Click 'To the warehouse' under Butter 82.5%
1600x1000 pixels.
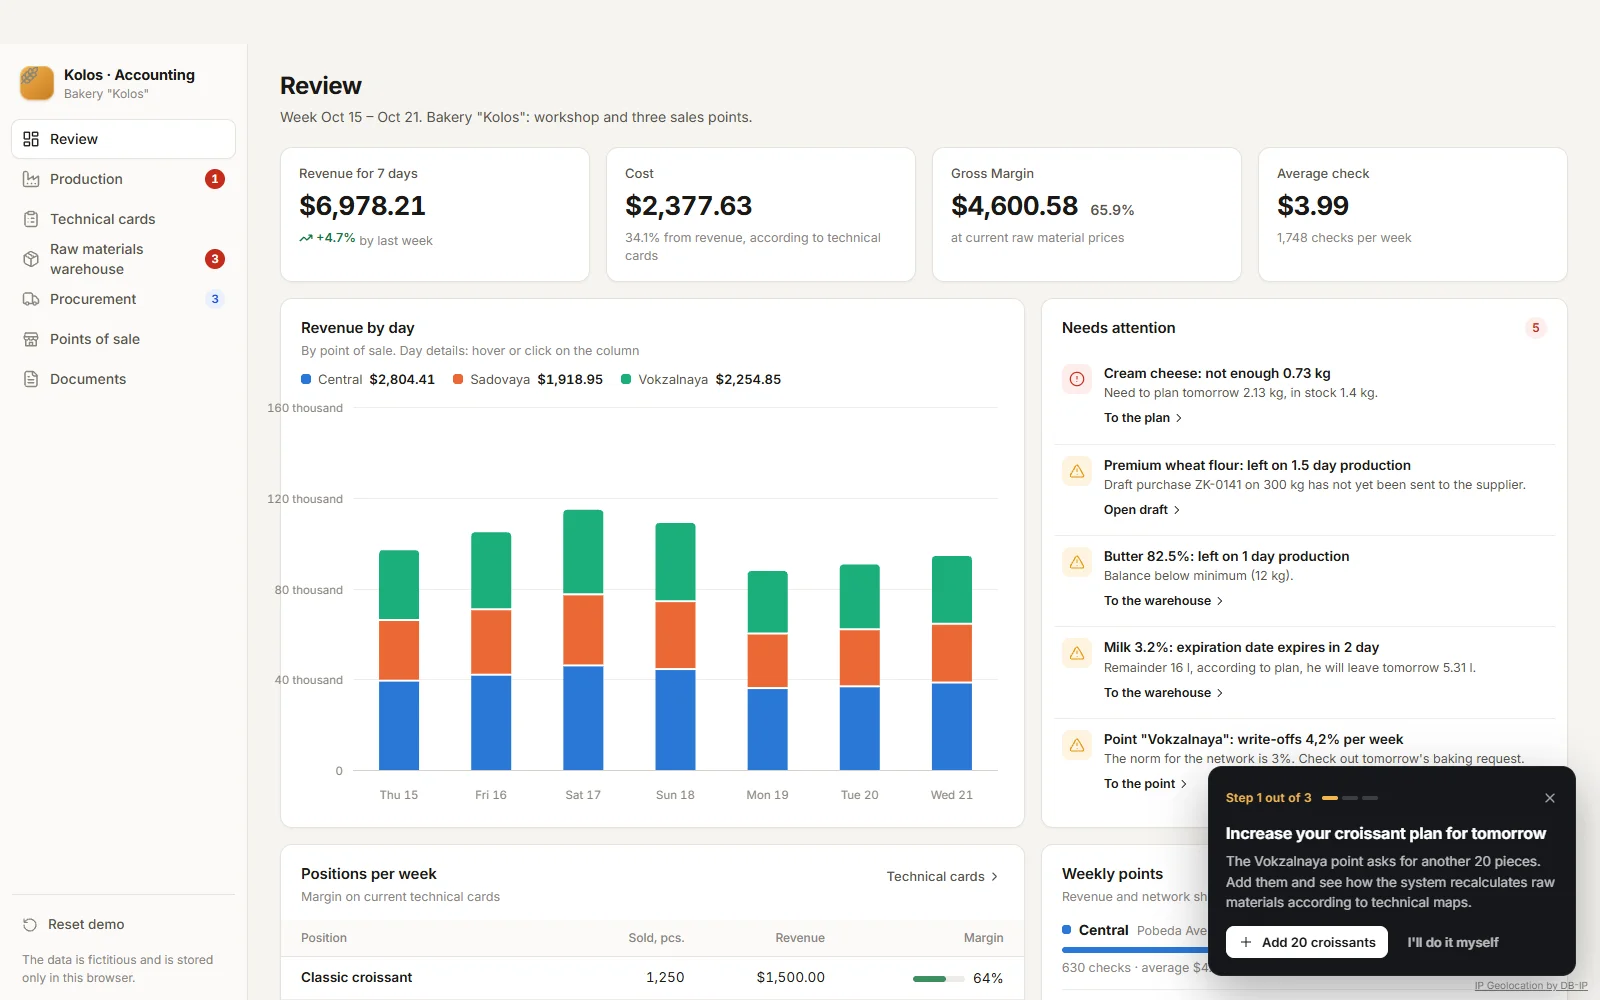[x=1163, y=601]
